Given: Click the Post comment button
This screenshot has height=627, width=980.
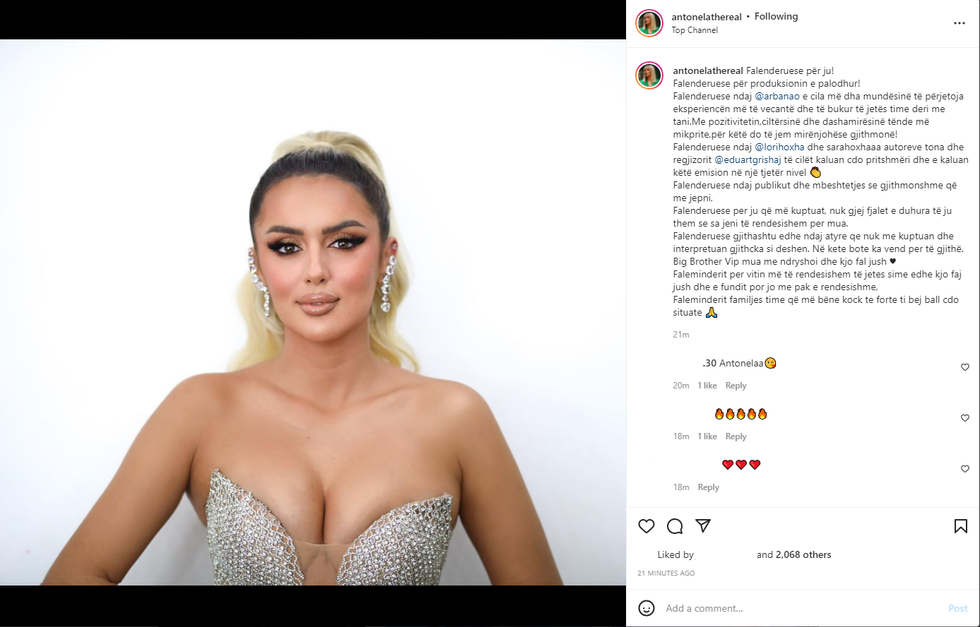Looking at the screenshot, I should tap(958, 608).
